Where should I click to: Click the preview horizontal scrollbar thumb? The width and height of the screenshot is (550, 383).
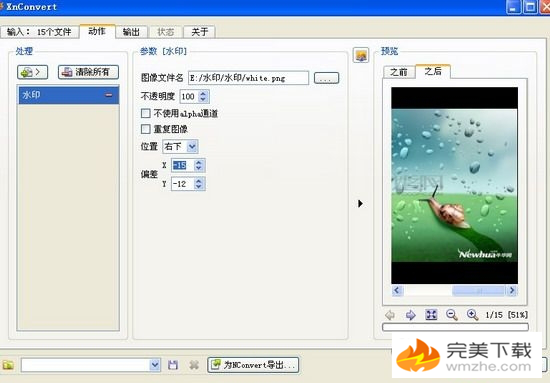[x=478, y=290]
